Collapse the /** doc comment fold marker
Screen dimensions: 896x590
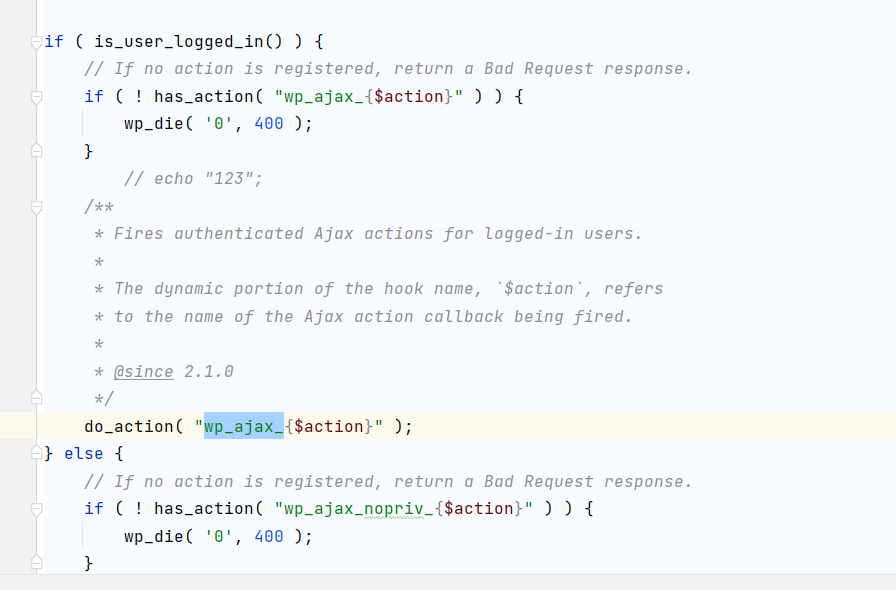(x=36, y=207)
